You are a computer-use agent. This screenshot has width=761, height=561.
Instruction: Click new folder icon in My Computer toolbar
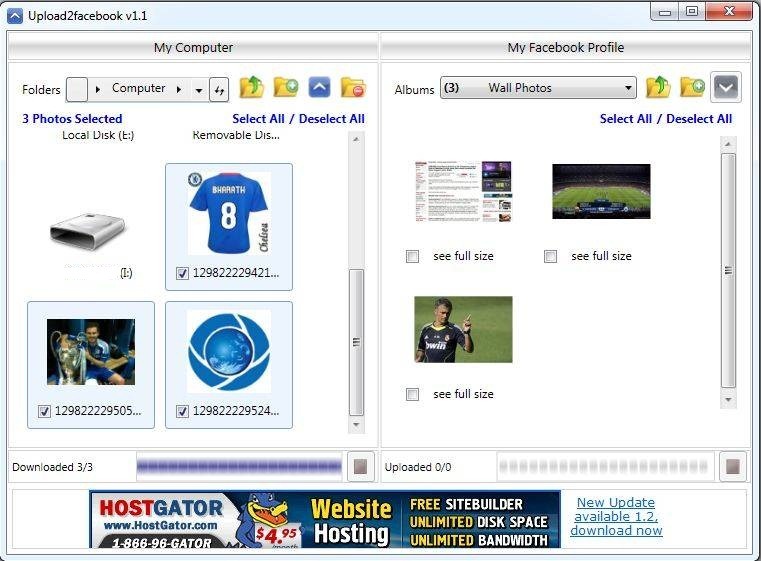286,88
